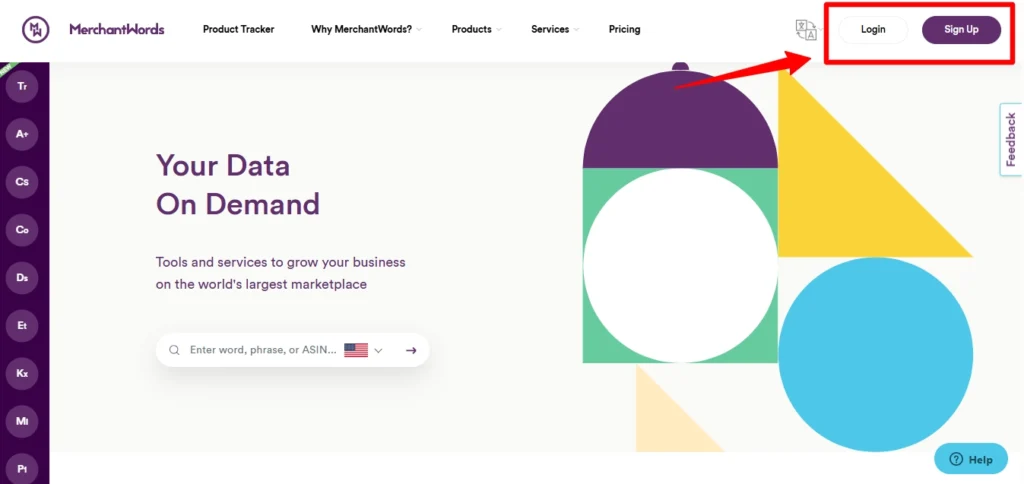The height and width of the screenshot is (484, 1024).
Task: Open the Tr sidebar tool
Action: point(22,86)
